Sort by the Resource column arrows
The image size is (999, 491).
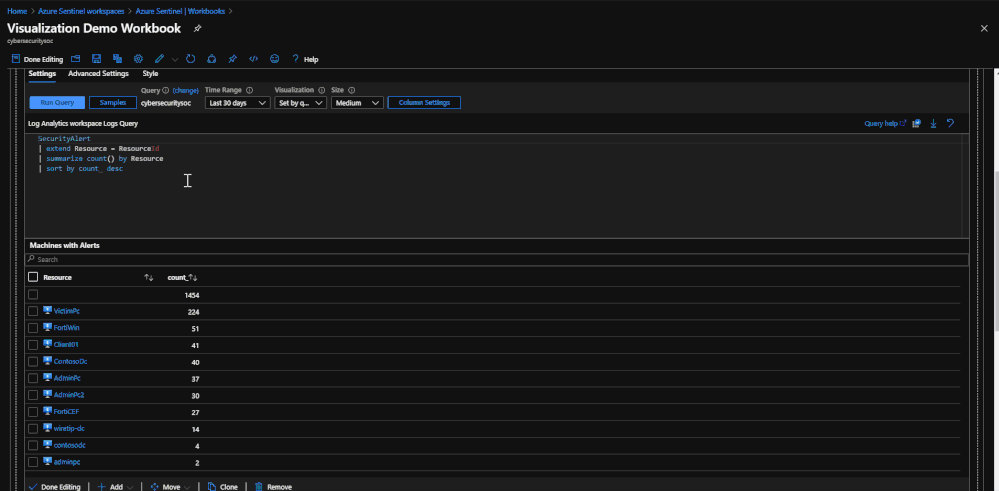coord(149,278)
